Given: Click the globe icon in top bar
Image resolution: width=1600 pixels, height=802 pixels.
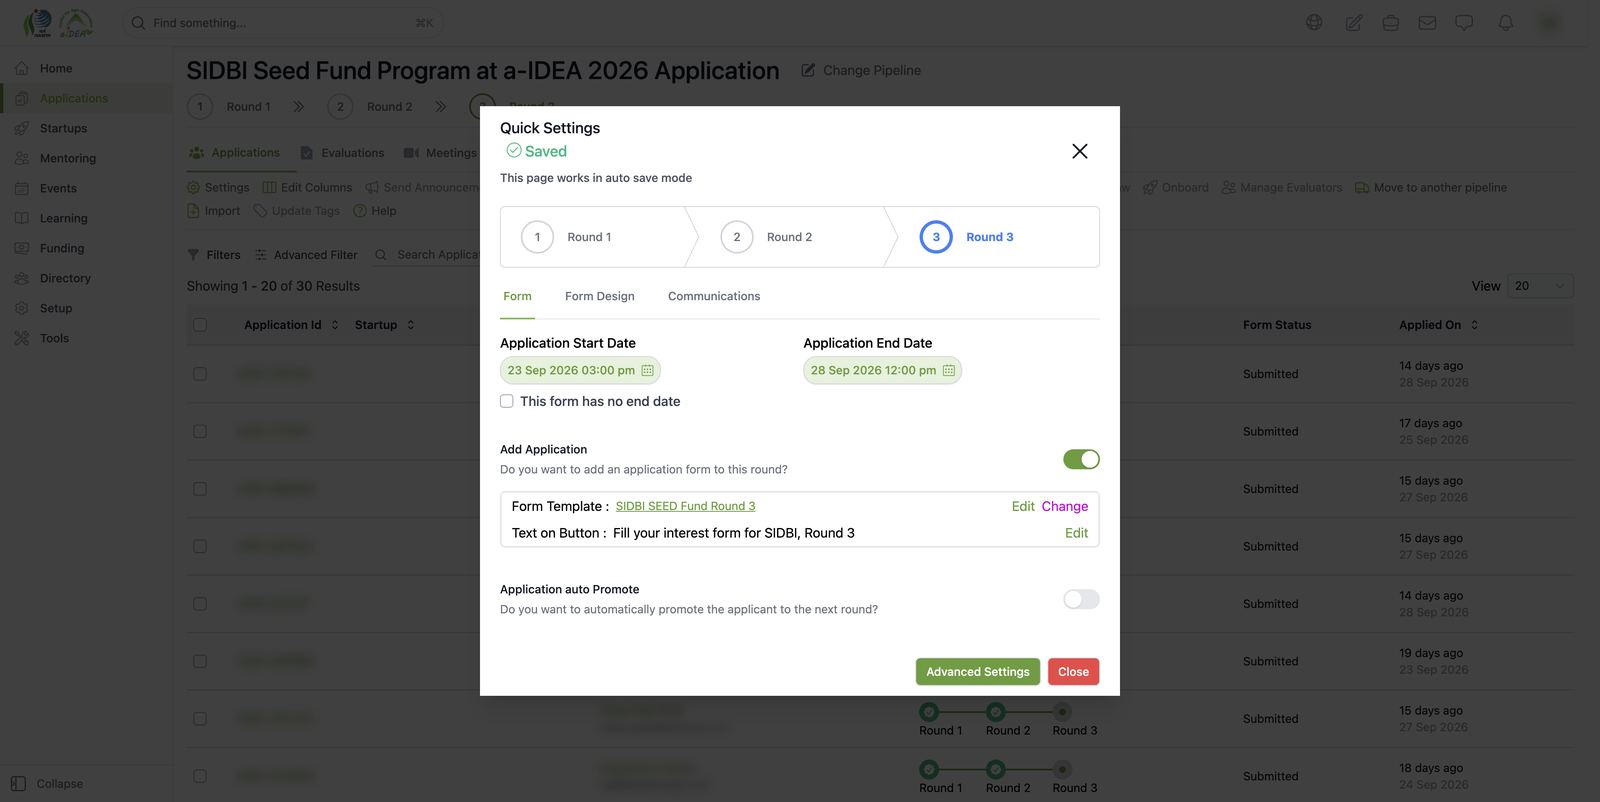Looking at the screenshot, I should coord(1314,22).
